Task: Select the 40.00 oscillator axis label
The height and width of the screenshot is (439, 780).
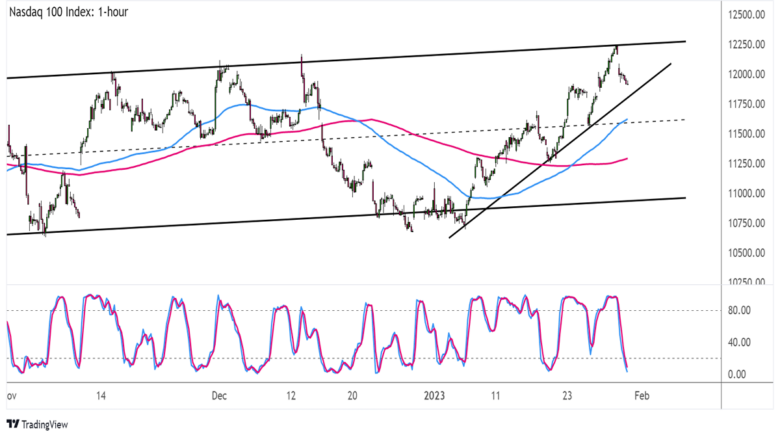Action: (741, 343)
